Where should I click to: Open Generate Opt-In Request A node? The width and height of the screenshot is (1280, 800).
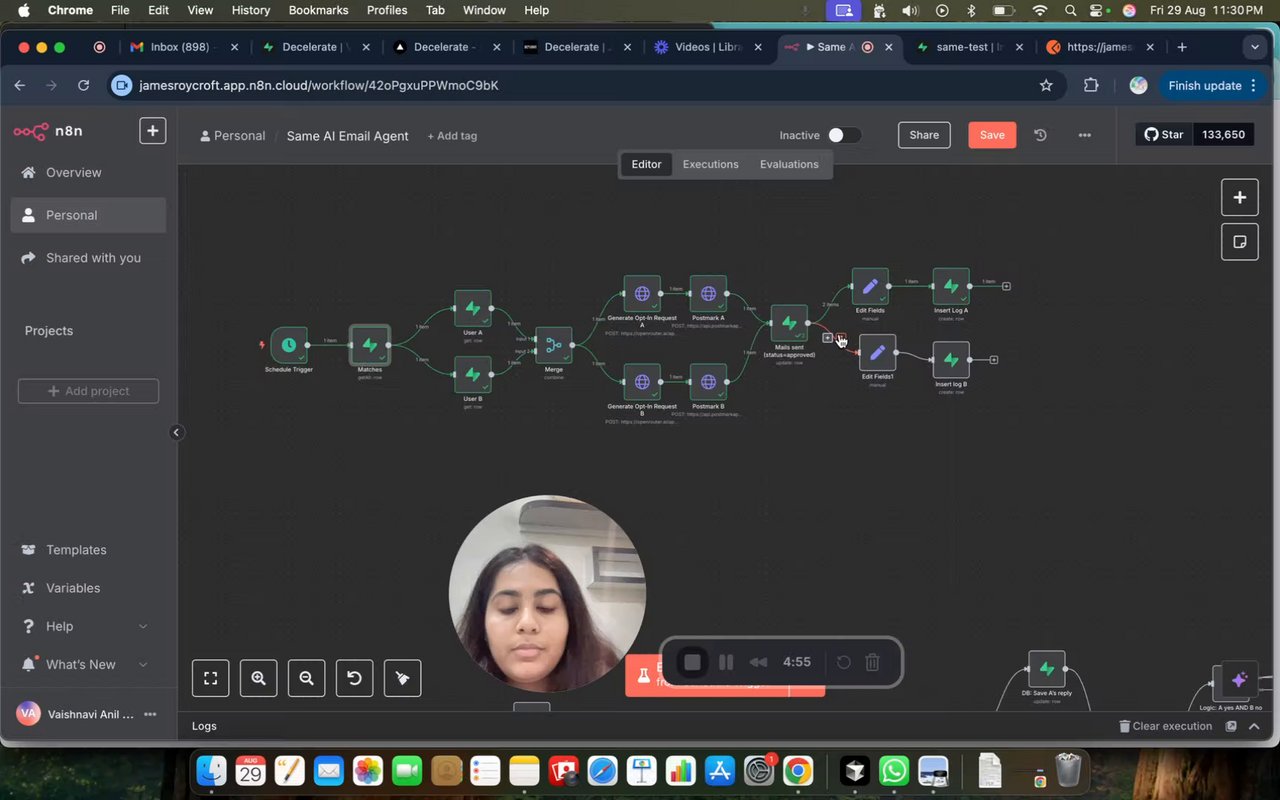(x=642, y=294)
